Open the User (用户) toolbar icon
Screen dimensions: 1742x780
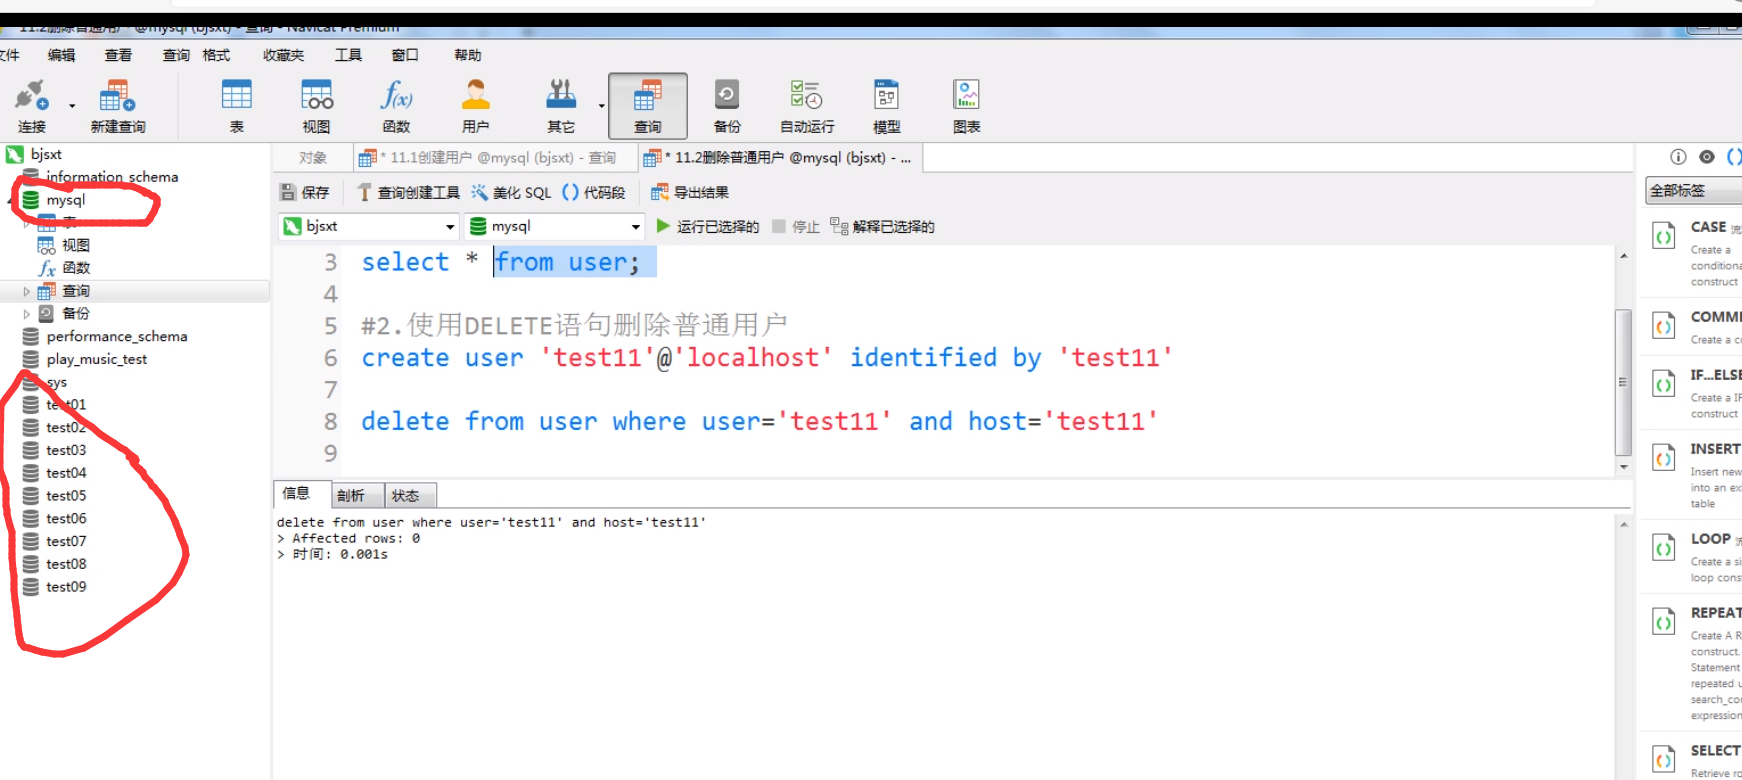(476, 106)
